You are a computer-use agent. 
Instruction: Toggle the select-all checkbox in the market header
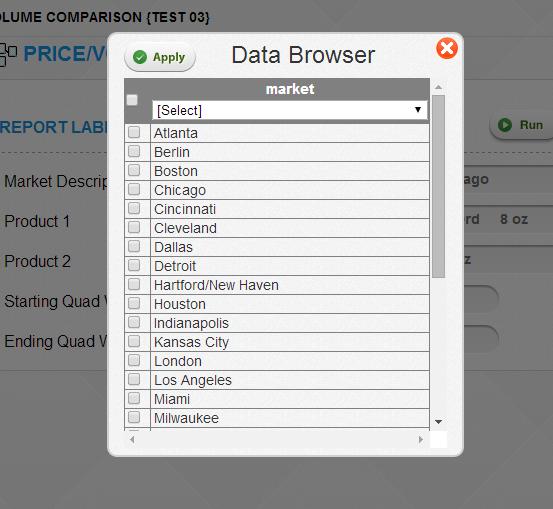(x=132, y=100)
